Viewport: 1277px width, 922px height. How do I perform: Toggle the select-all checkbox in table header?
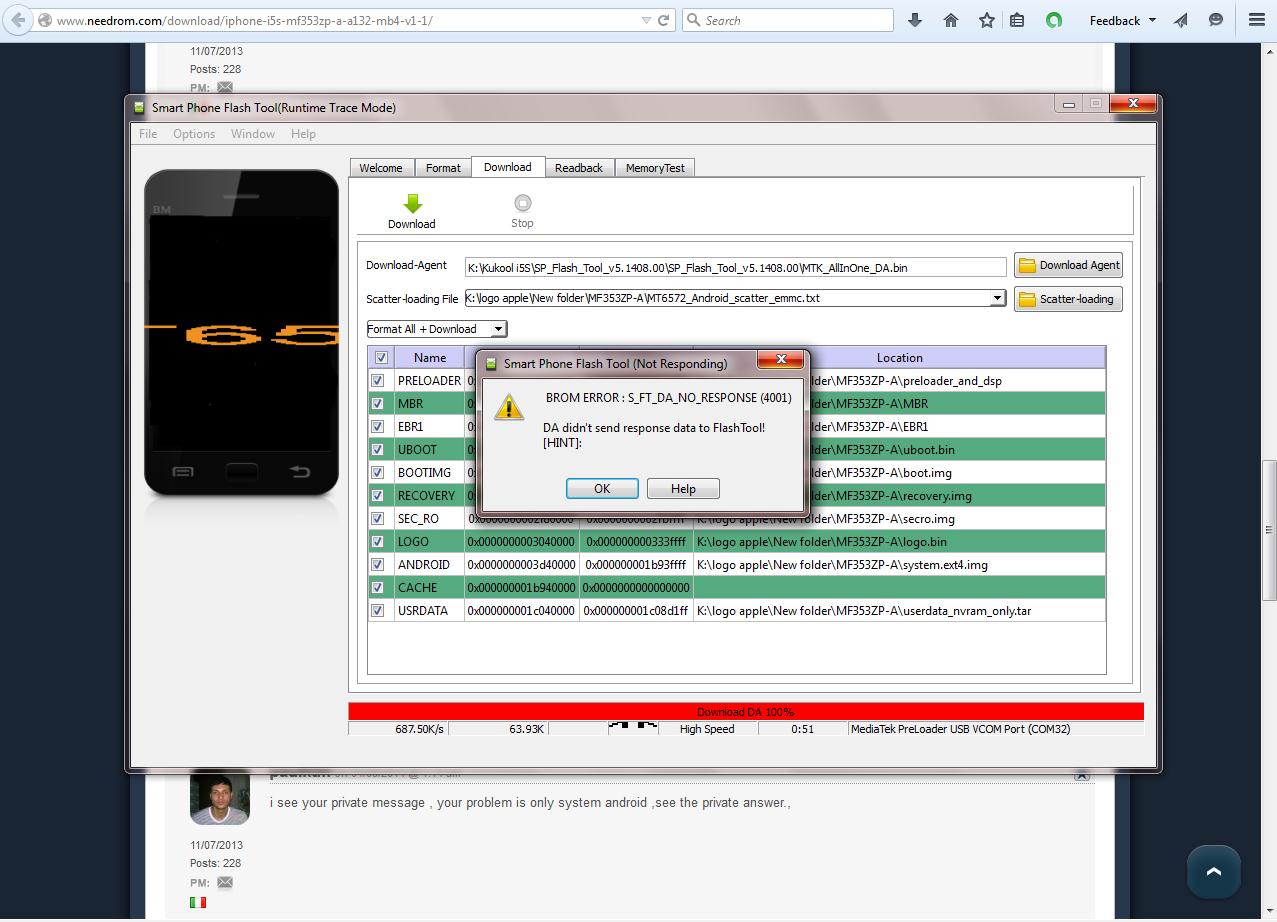[381, 358]
